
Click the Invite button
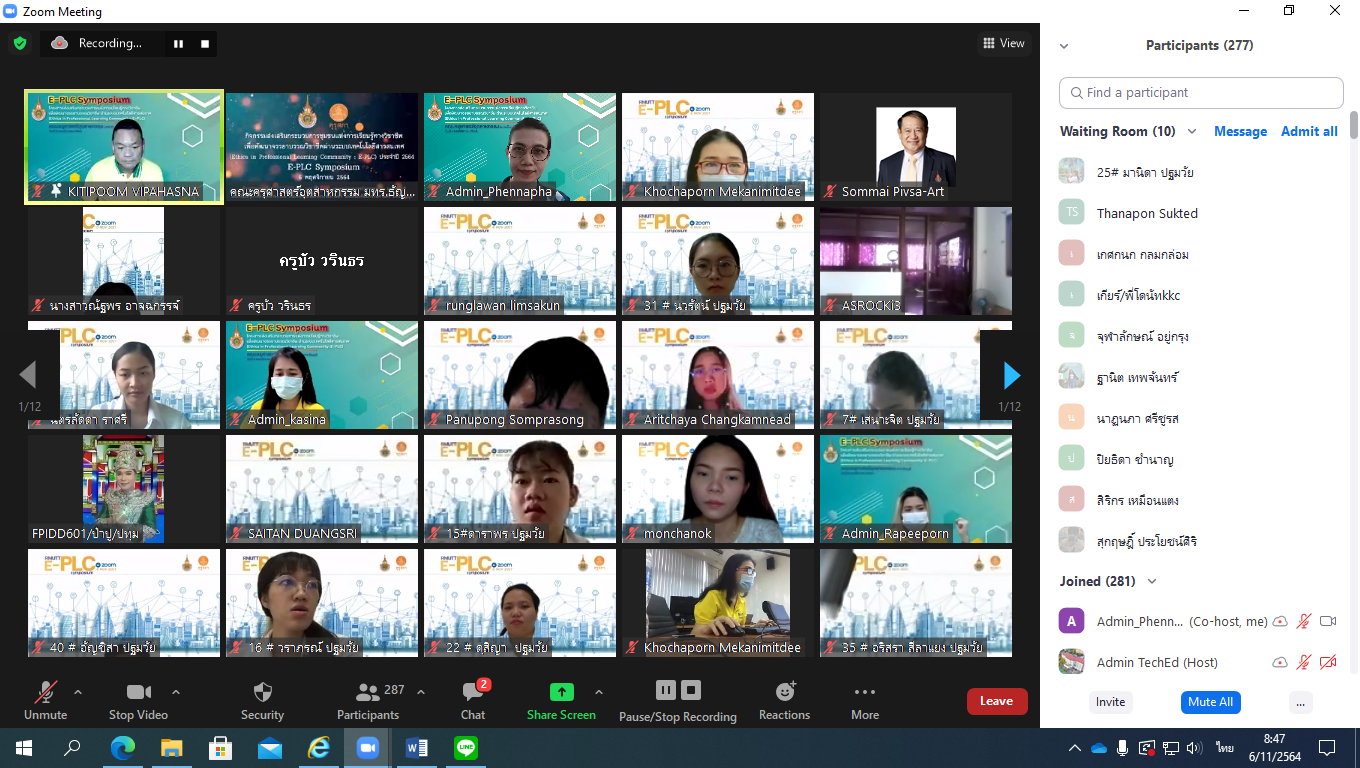pyautogui.click(x=1110, y=702)
